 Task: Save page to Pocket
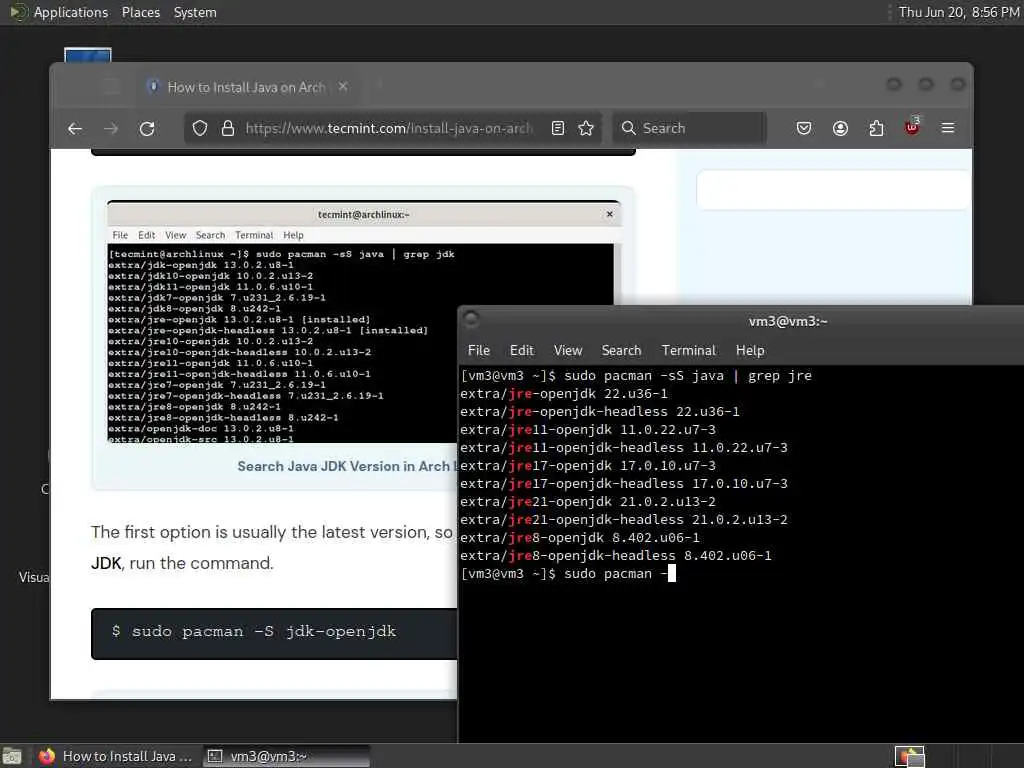click(804, 128)
